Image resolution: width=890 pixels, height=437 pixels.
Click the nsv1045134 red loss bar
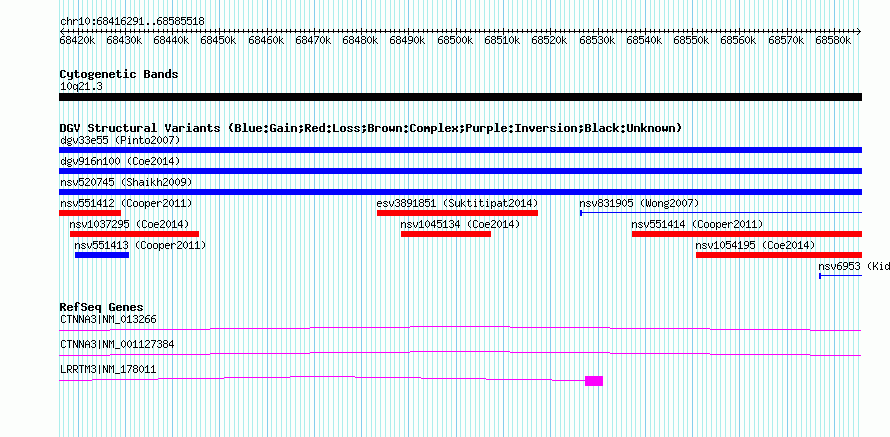click(446, 234)
